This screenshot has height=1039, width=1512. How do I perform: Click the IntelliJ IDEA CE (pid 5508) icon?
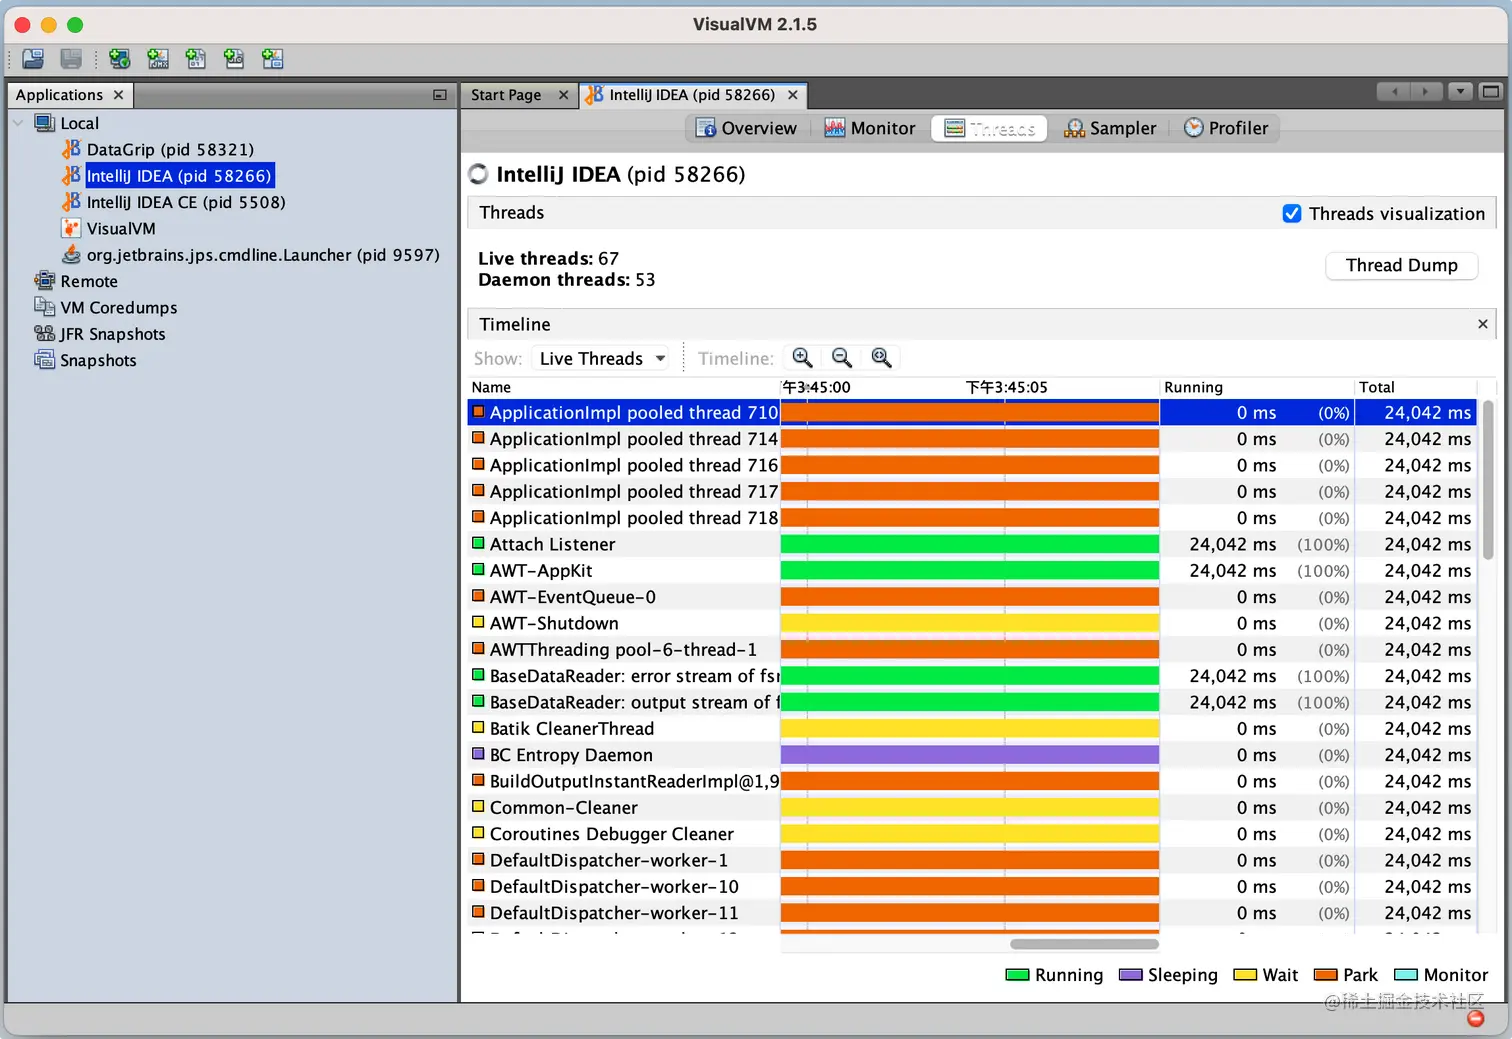tap(71, 202)
